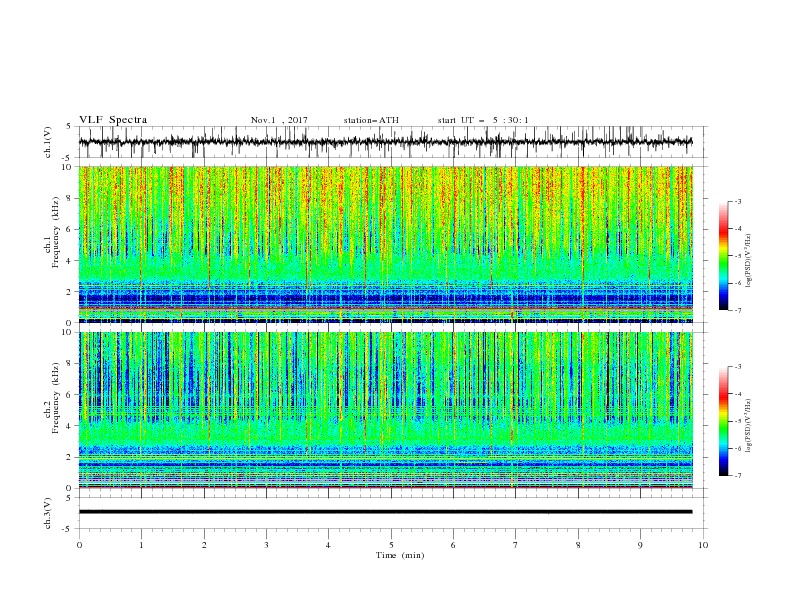Screen dimensions: 792x612
Task: Select the date text "Nov.1 , 2017"
Action: [279, 120]
